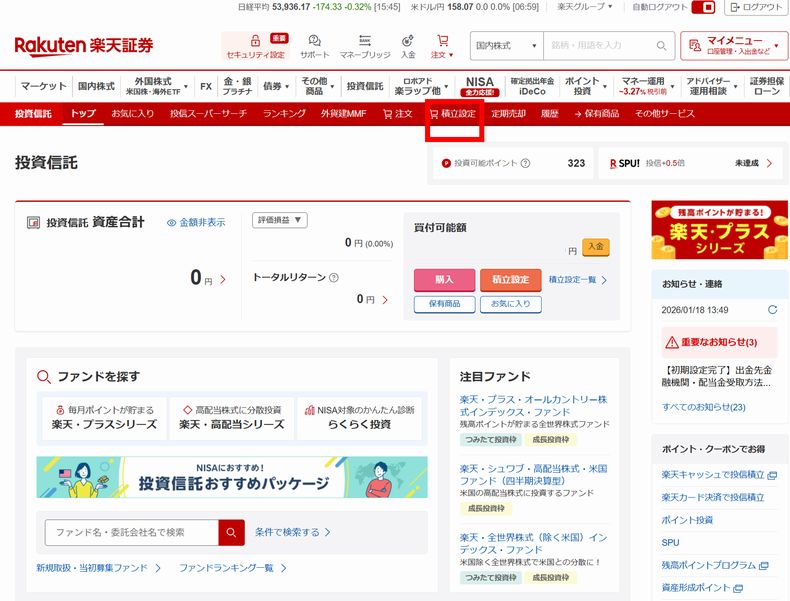Viewport: 790px width, 601px height.
Task: Open 残高ポイントプログラム link
Action: tap(714, 566)
